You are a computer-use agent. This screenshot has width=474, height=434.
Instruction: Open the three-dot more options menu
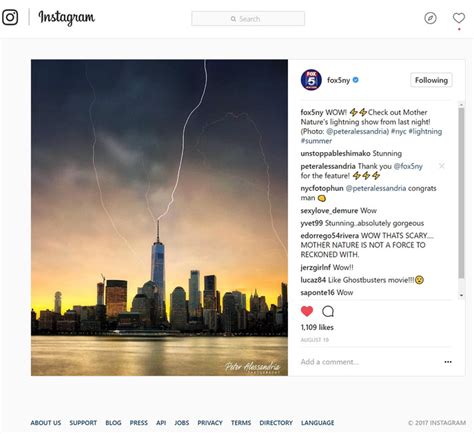[448, 362]
